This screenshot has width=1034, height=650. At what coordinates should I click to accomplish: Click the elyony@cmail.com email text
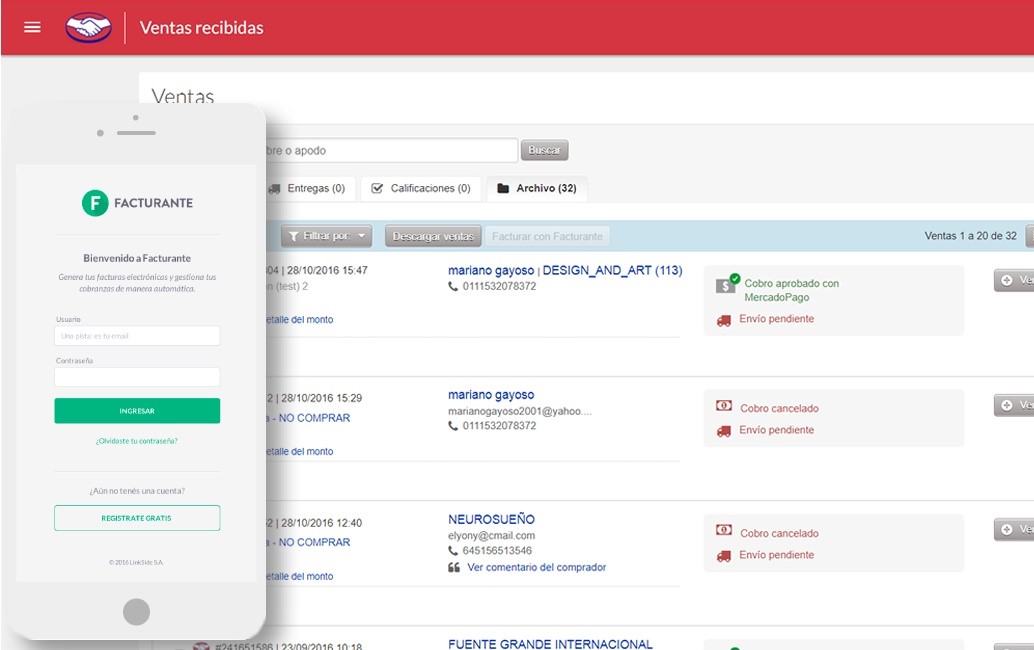[x=492, y=536]
